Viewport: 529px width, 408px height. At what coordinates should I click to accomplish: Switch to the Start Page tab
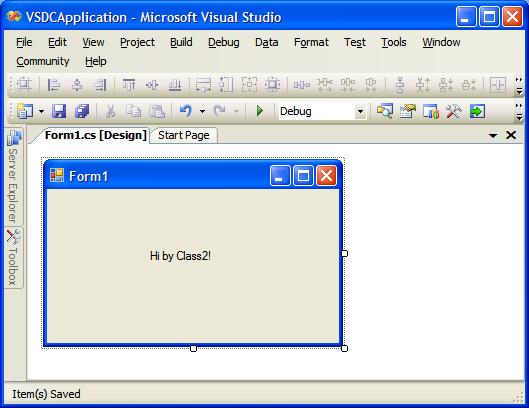[184, 135]
